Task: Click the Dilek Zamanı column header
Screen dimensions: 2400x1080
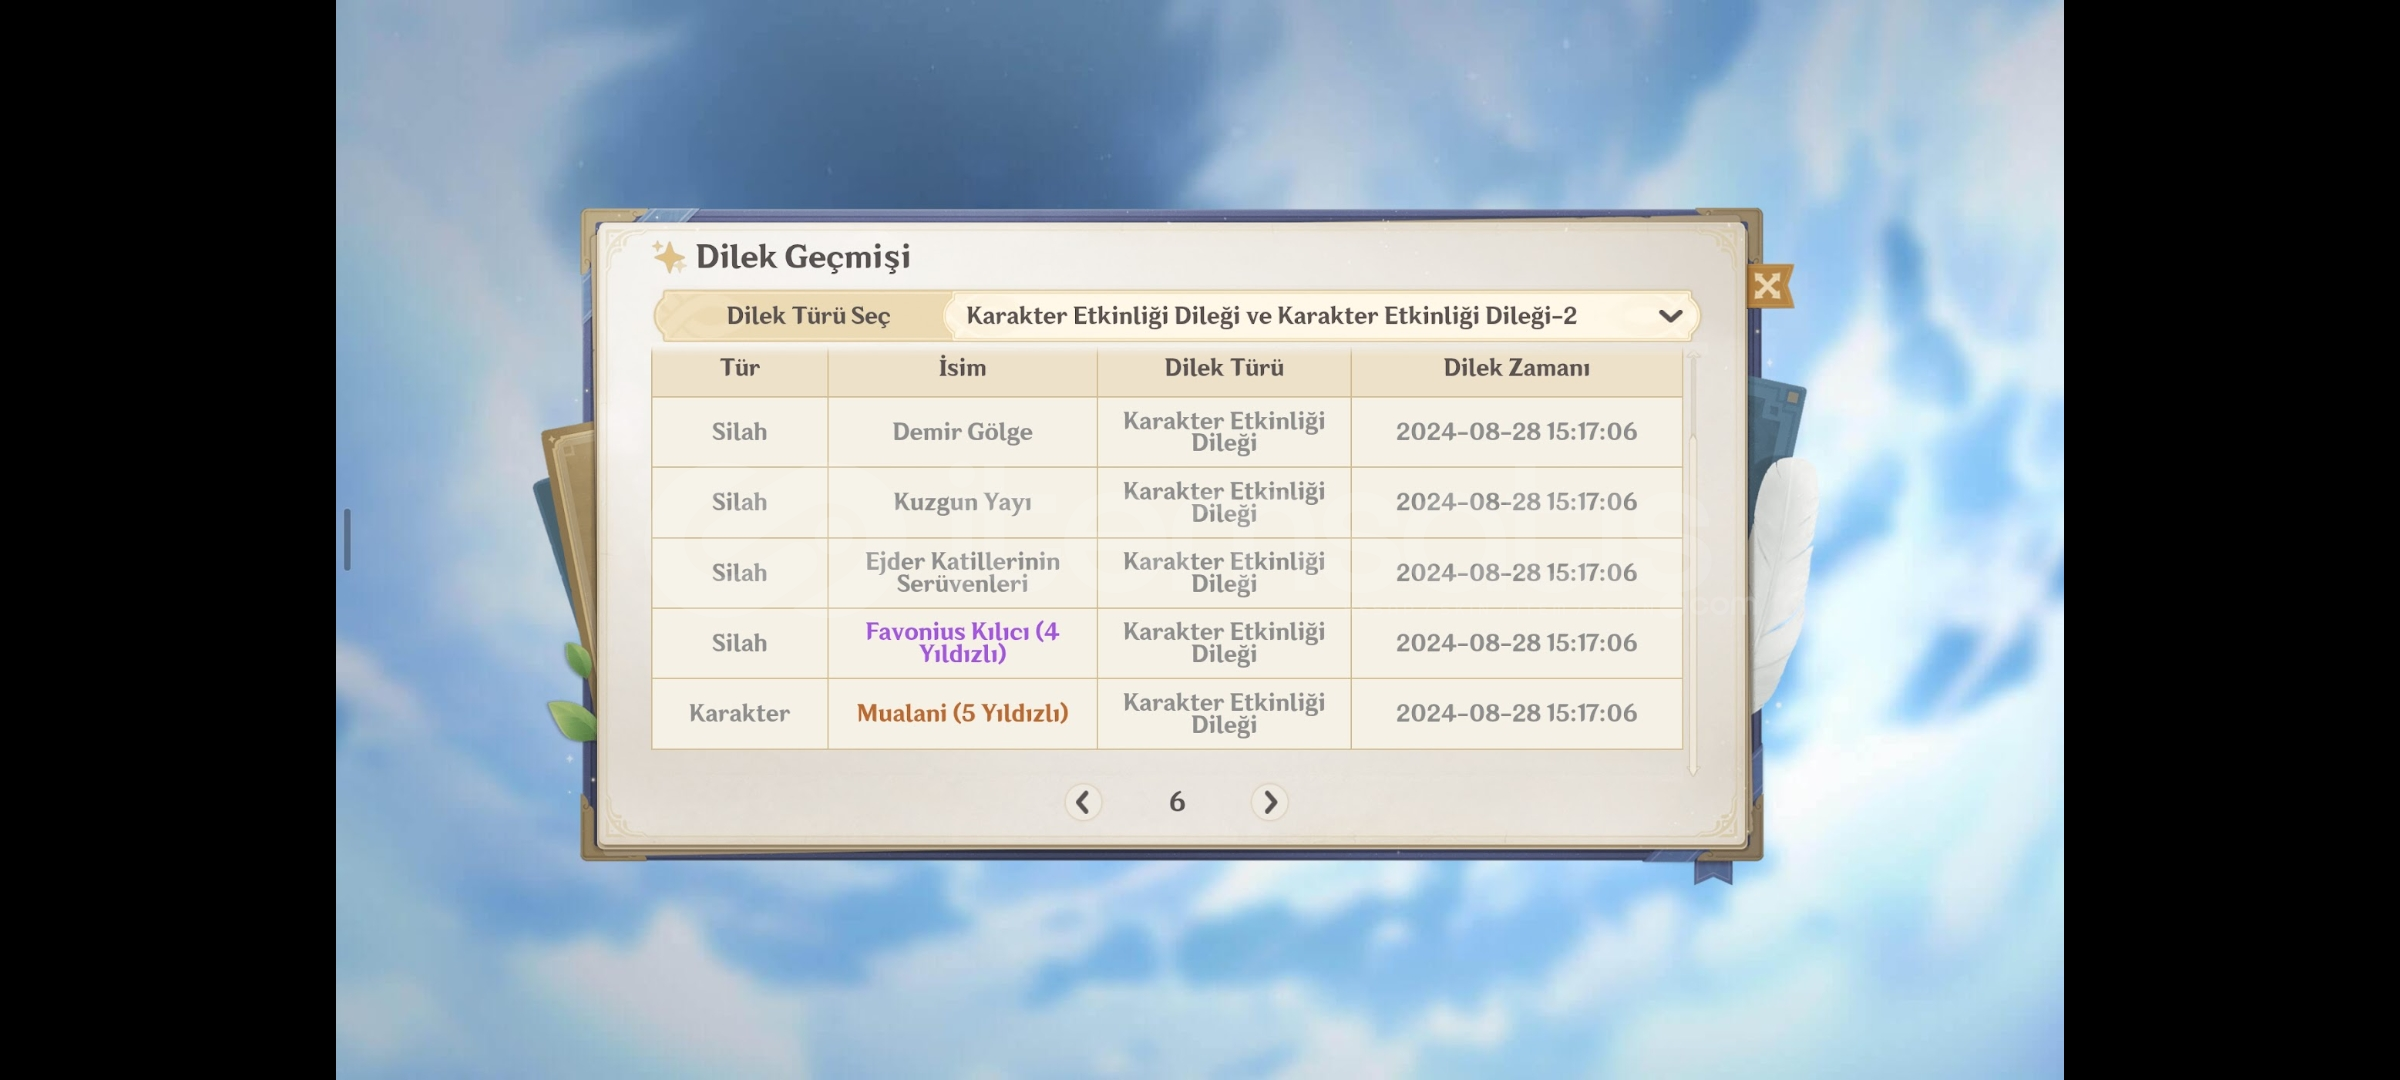Action: [x=1516, y=368]
